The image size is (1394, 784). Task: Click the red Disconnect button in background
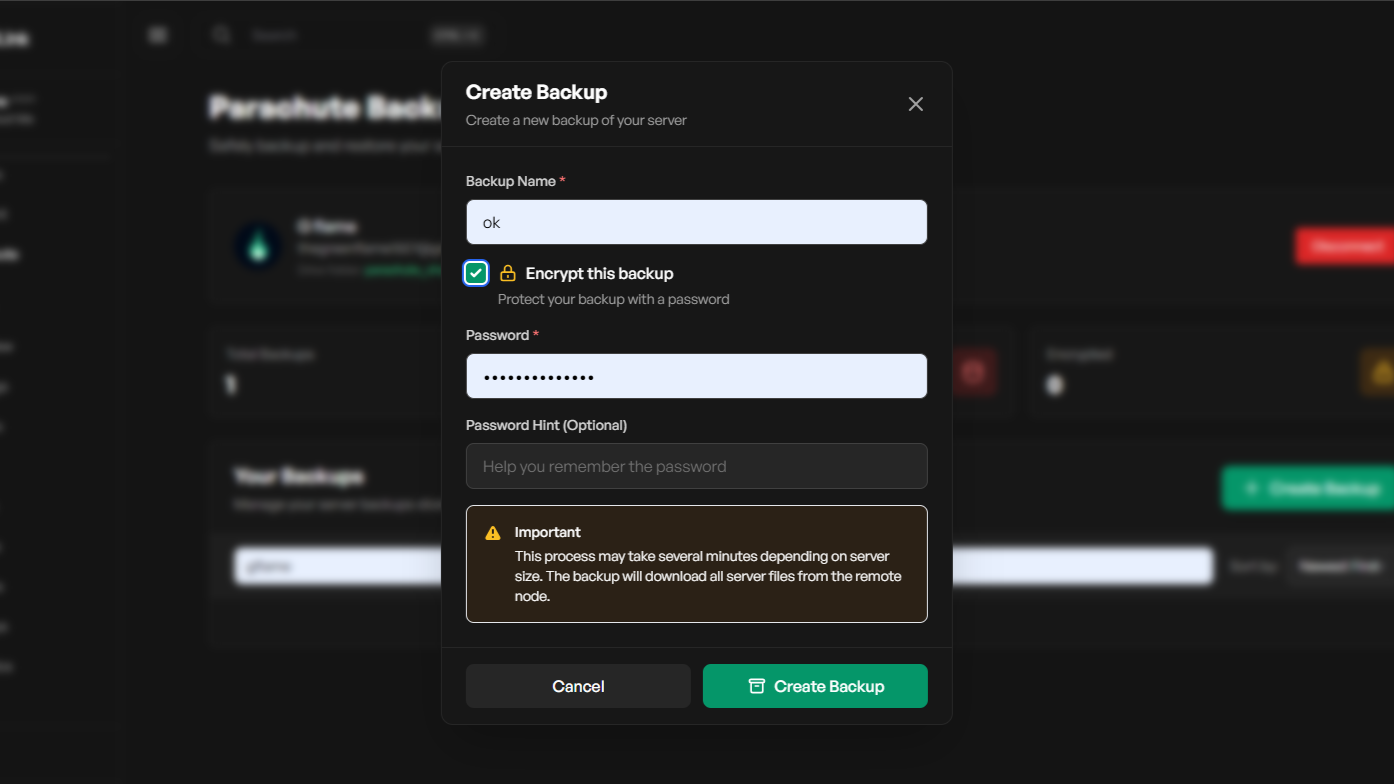click(1344, 246)
